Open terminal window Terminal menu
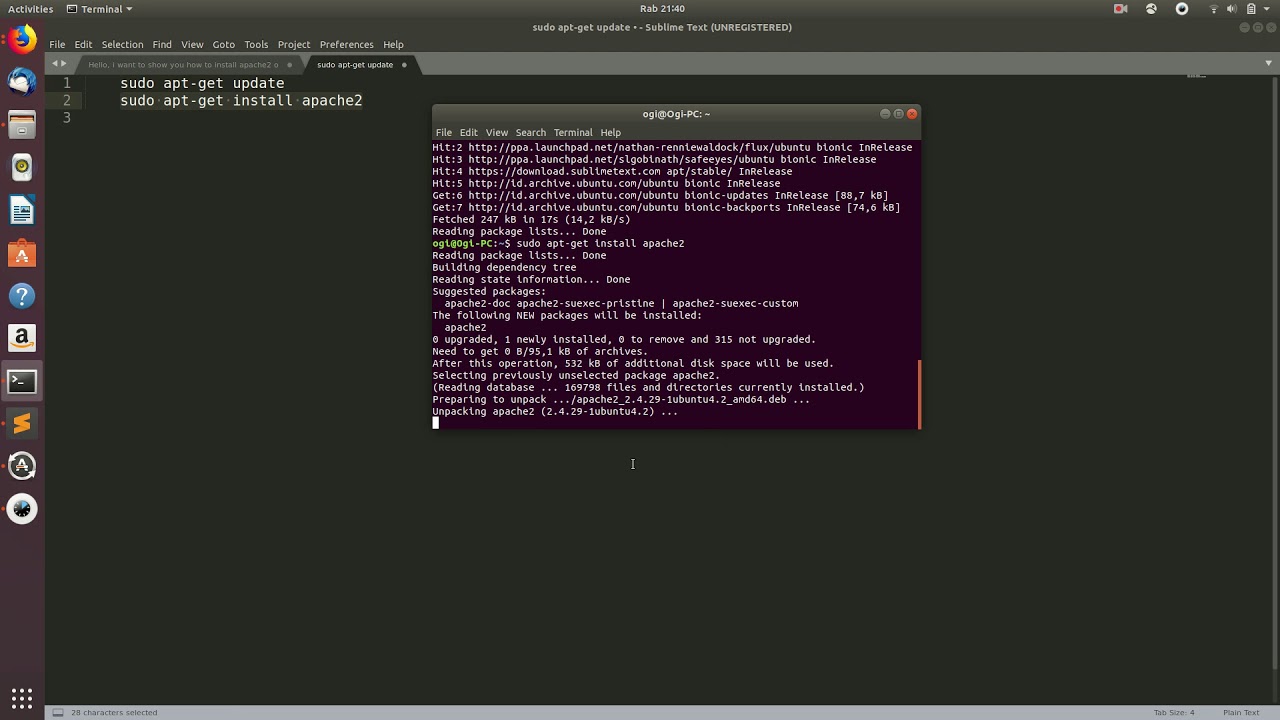This screenshot has height=720, width=1280. tap(573, 132)
